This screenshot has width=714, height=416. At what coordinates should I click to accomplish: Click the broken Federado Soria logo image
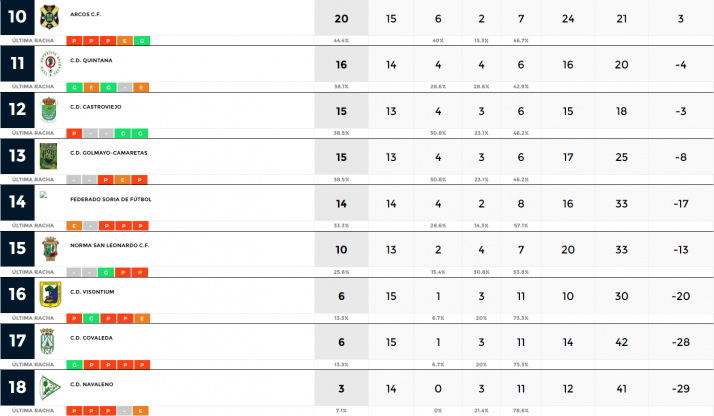(x=44, y=195)
